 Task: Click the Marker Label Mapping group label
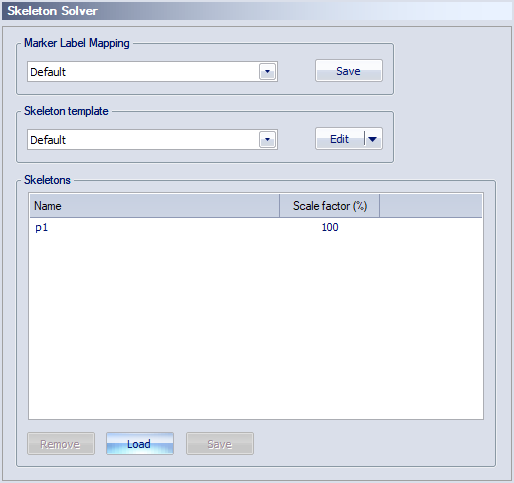(77, 43)
